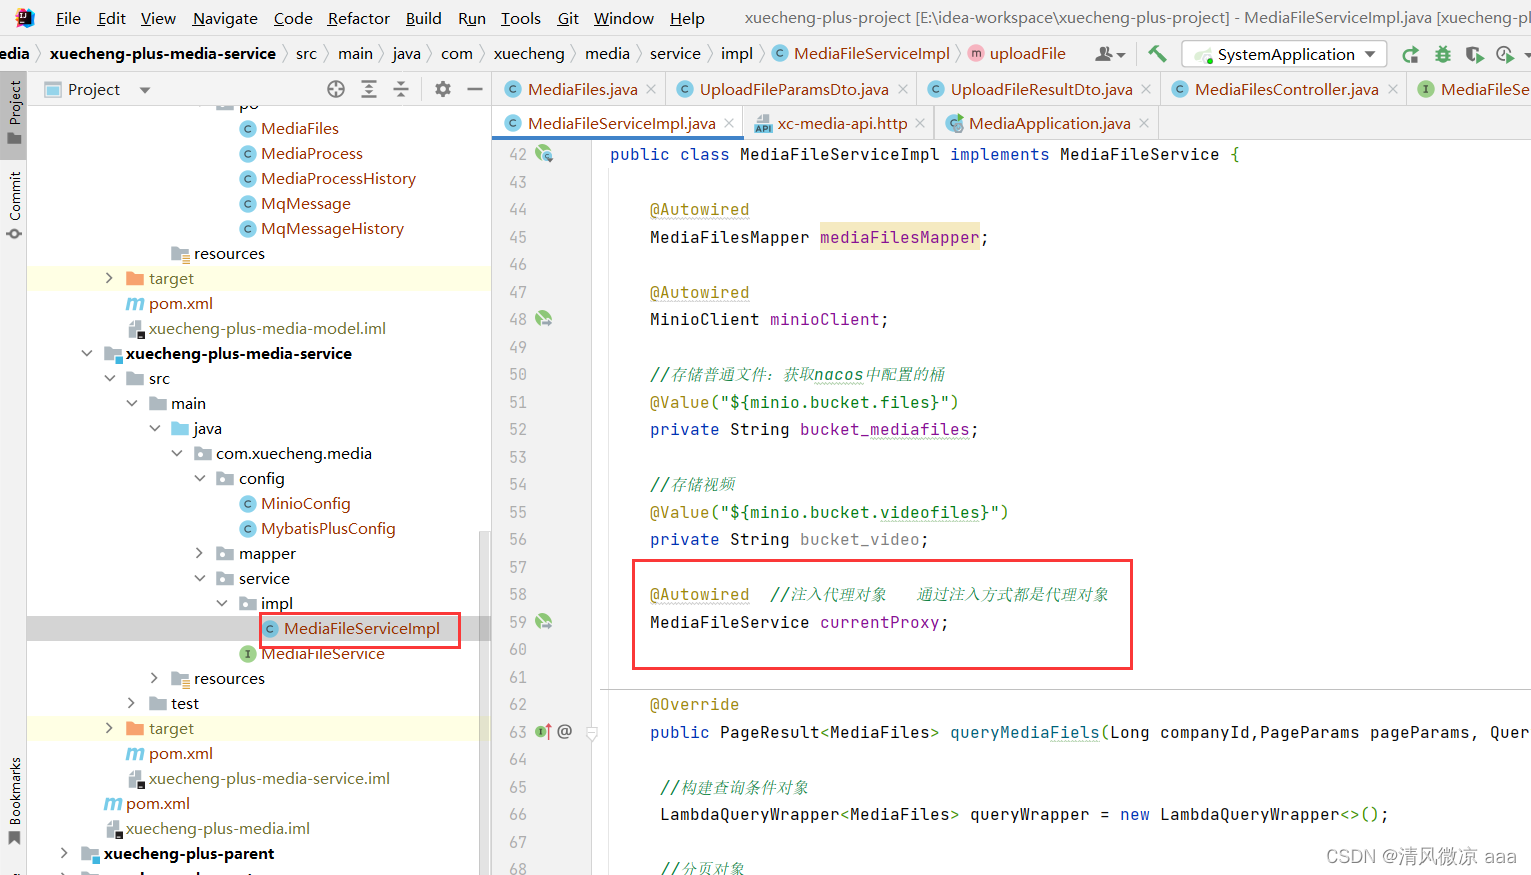Open the Git menu

568,18
